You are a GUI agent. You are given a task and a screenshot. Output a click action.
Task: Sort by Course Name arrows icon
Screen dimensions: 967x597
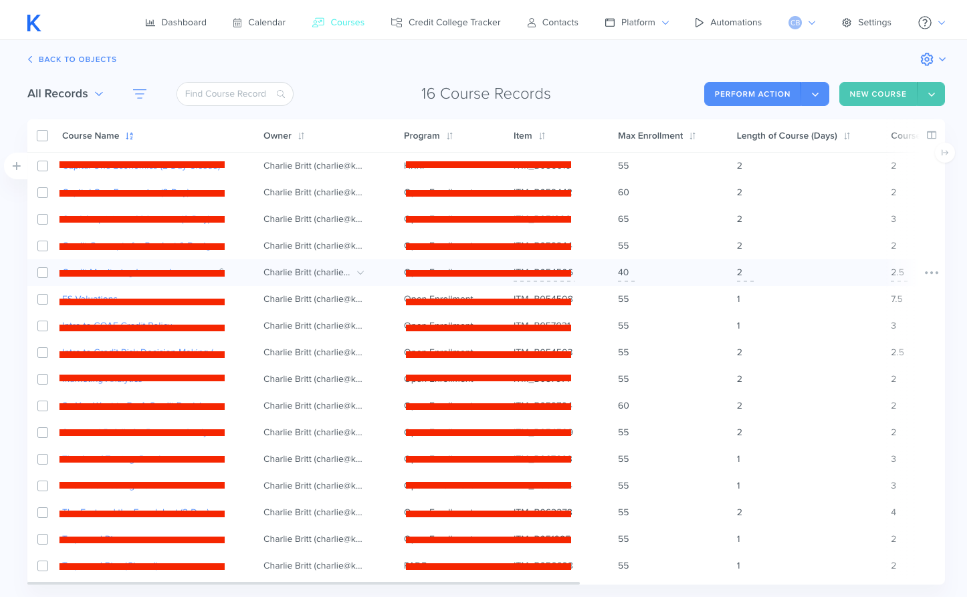point(130,136)
